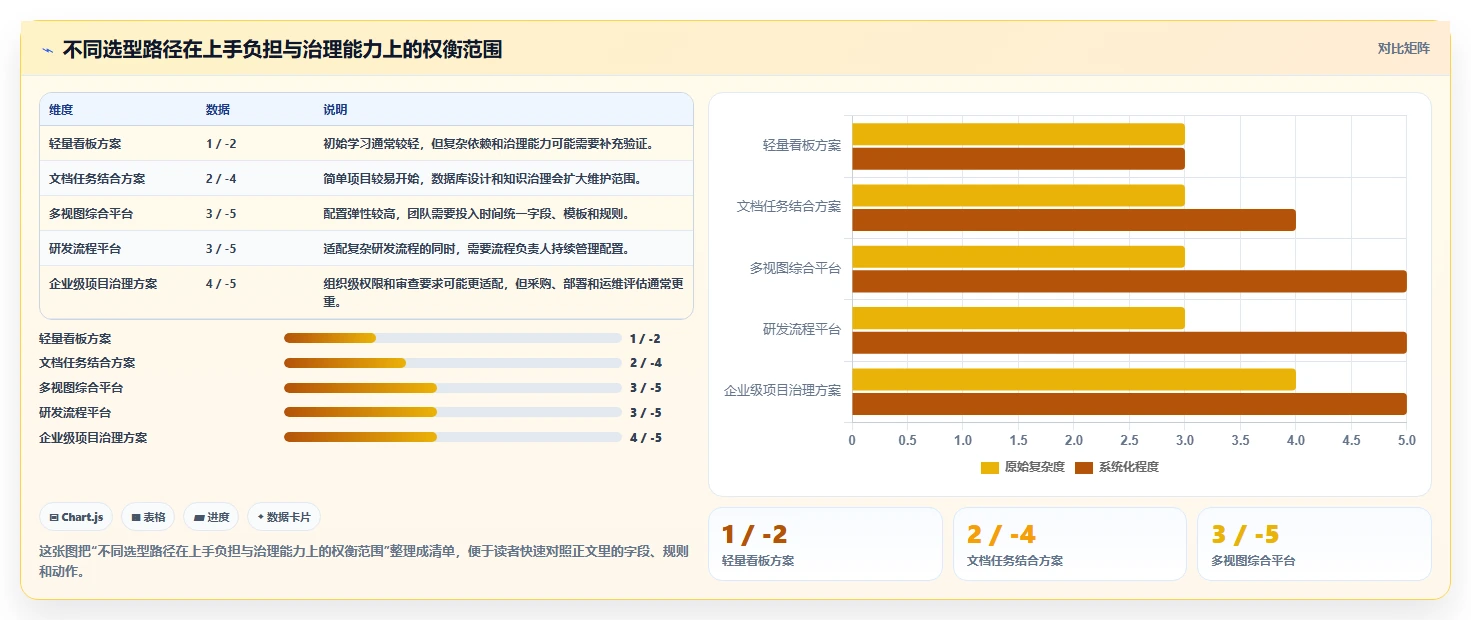Click the description starting 初始学习通常较轻
This screenshot has width=1471, height=620.
click(x=488, y=144)
